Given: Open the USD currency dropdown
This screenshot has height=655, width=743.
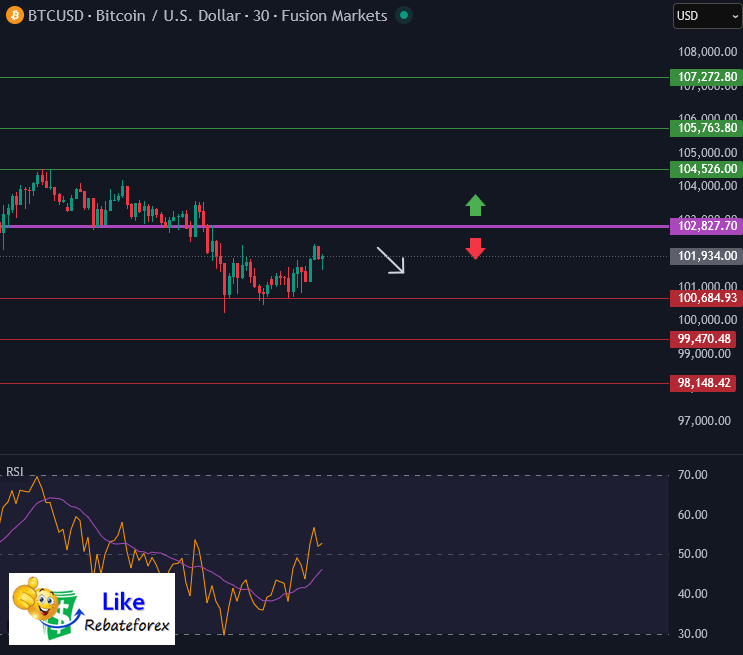Looking at the screenshot, I should tap(707, 16).
